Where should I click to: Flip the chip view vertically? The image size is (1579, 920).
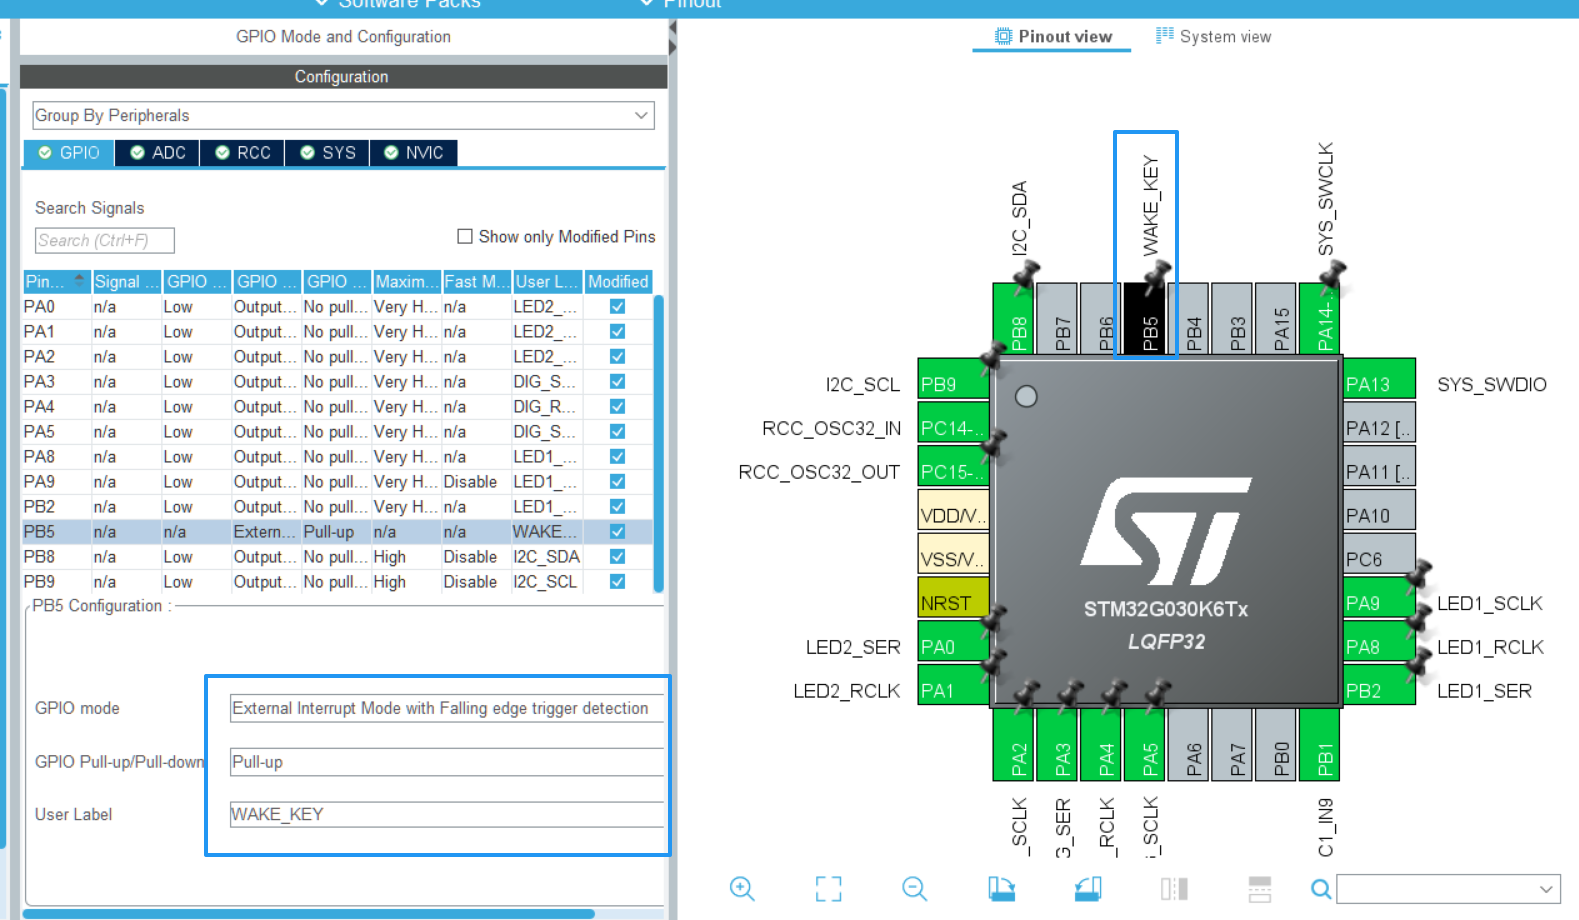pyautogui.click(x=1260, y=888)
